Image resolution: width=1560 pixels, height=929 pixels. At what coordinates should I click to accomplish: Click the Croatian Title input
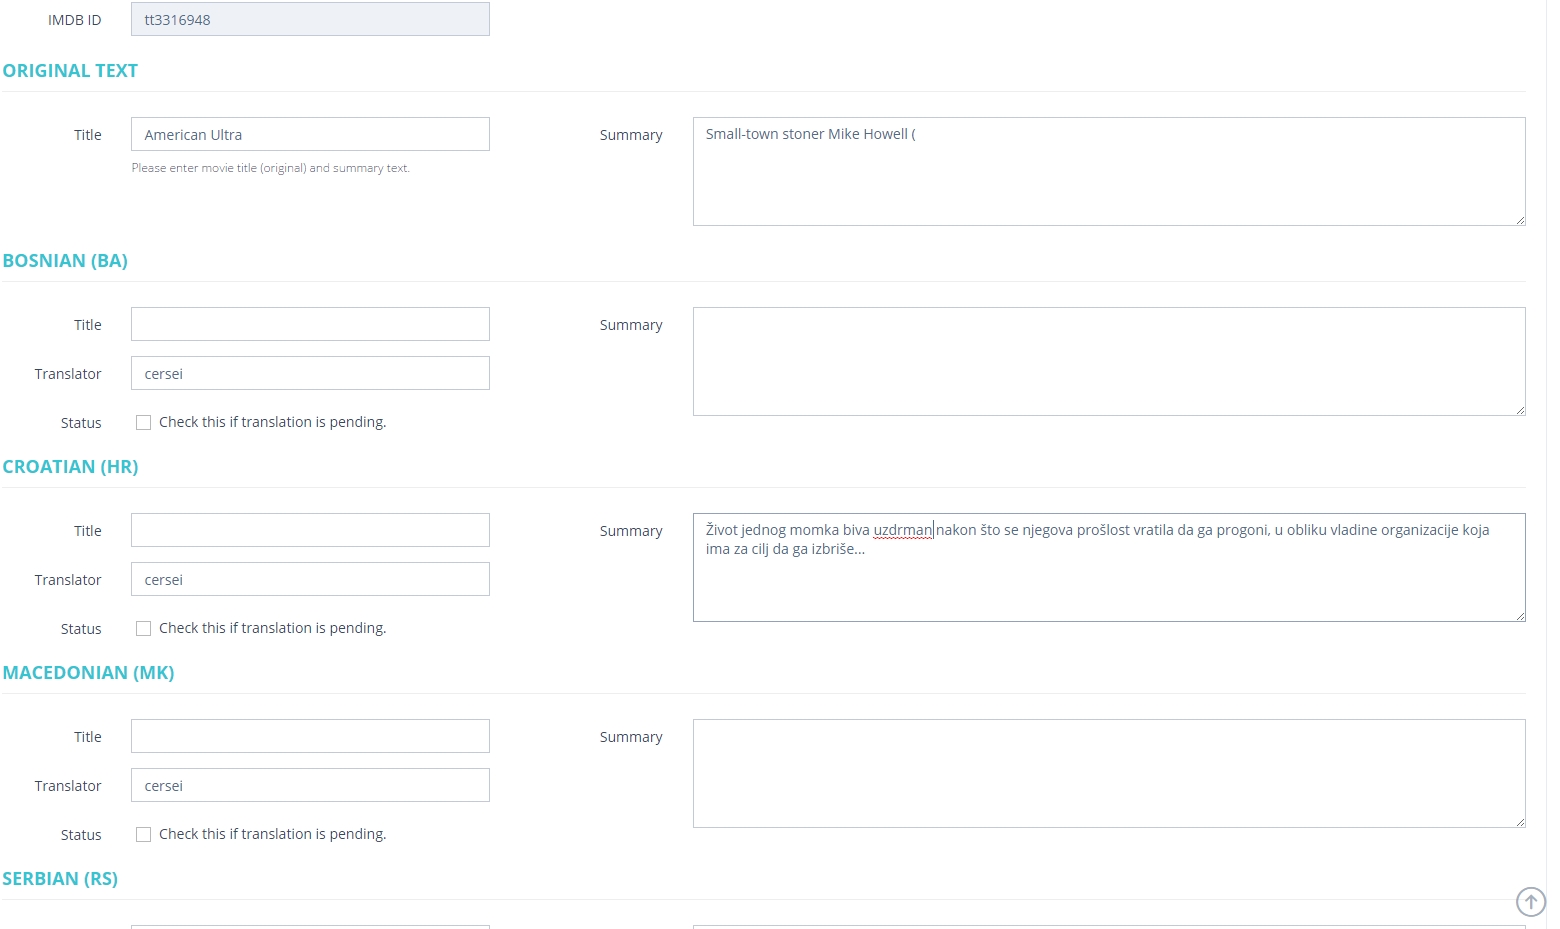tap(310, 530)
